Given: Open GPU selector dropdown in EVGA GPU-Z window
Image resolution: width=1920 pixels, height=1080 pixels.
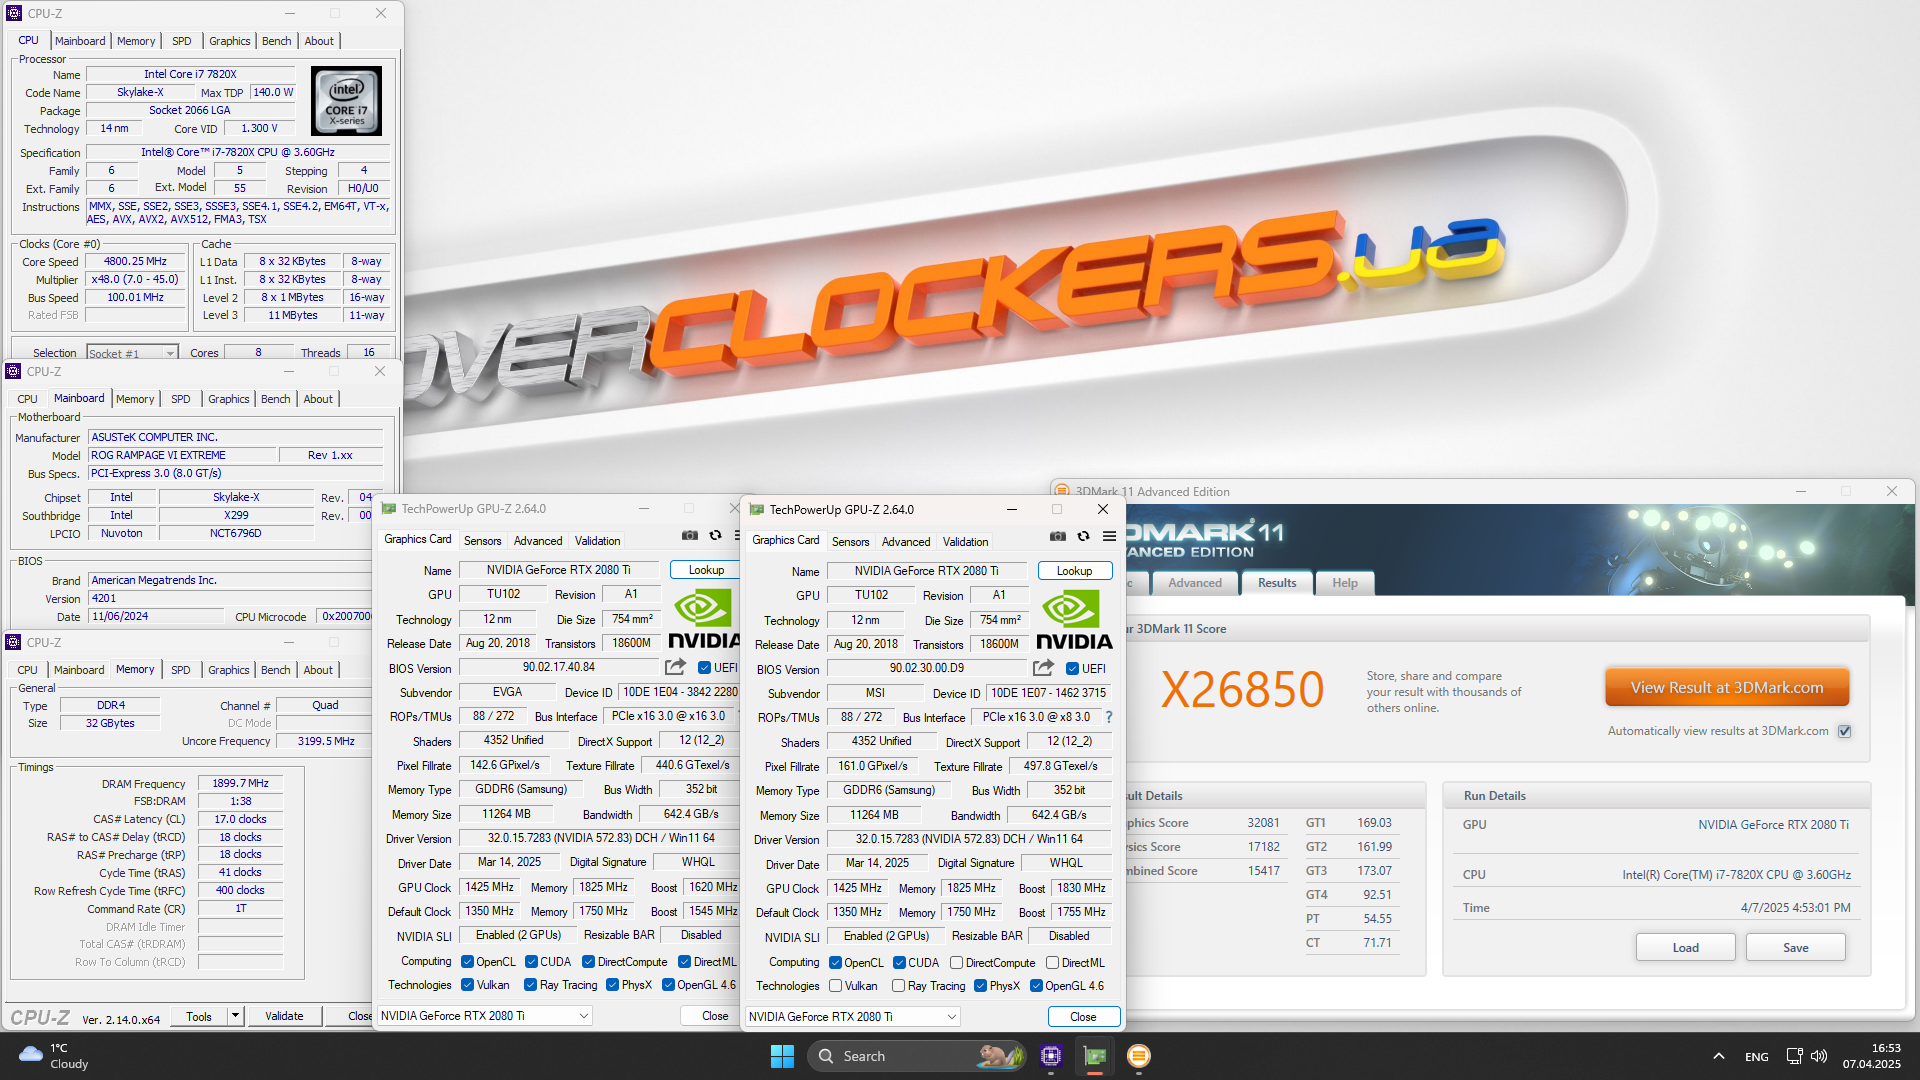Looking at the screenshot, I should point(485,1016).
